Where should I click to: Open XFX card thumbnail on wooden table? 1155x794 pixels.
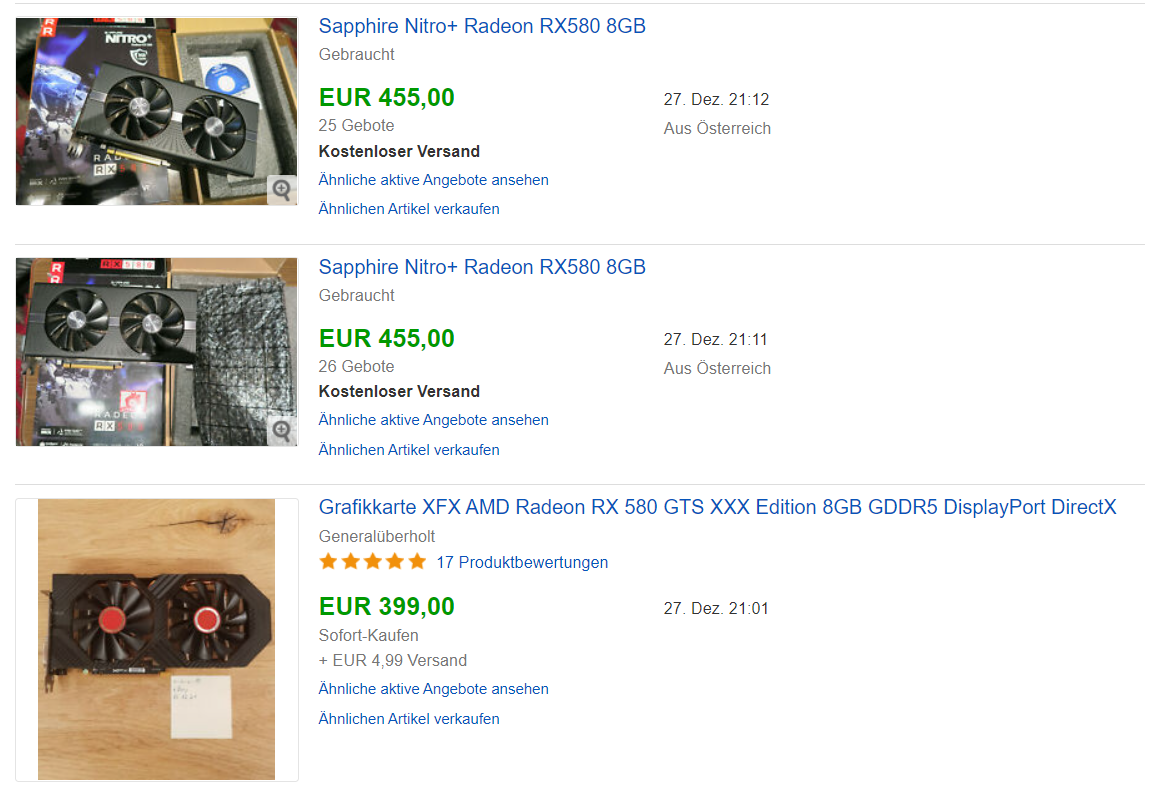click(x=156, y=639)
